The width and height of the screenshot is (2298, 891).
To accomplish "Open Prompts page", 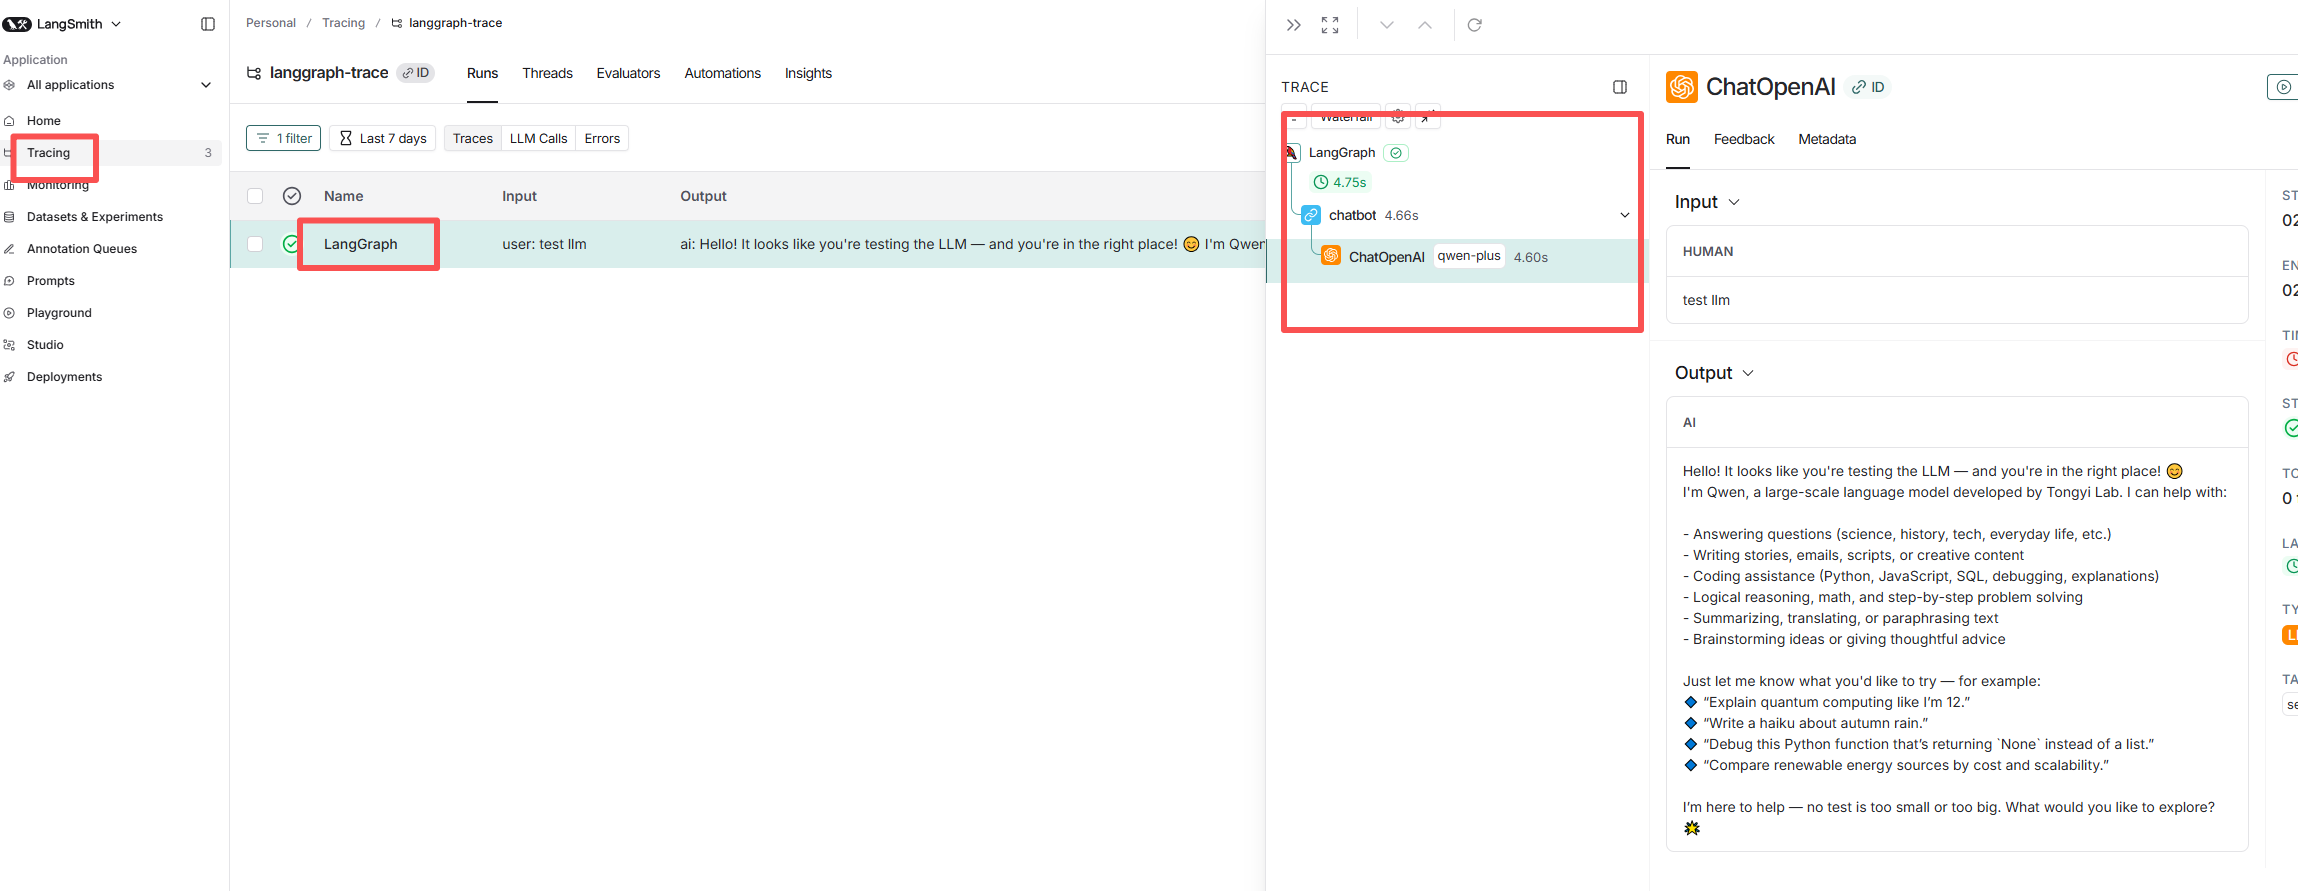I will click(51, 281).
